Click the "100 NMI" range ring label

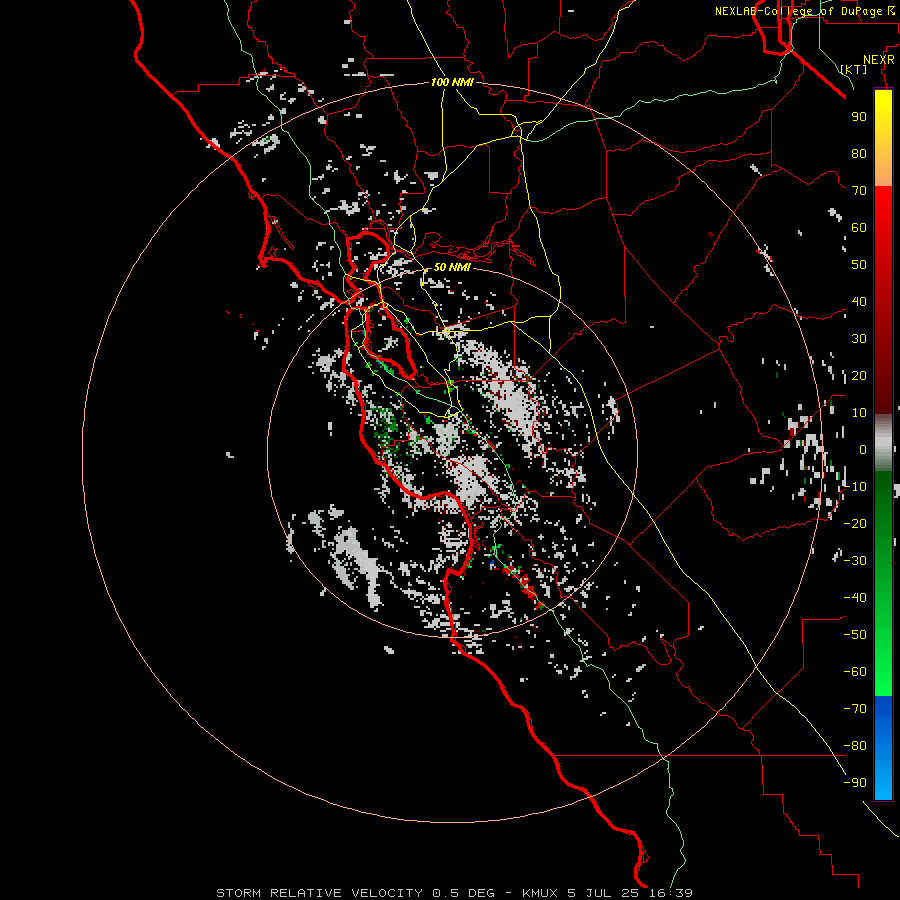click(452, 82)
